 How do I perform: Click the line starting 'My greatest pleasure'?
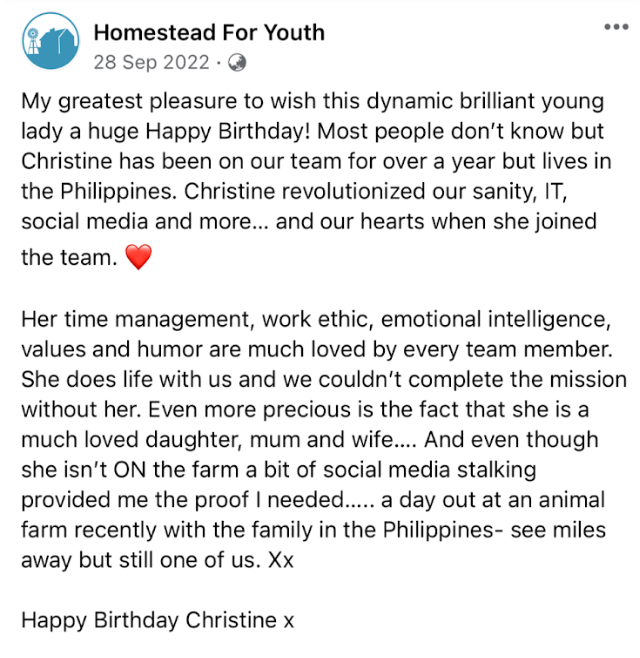pos(313,102)
